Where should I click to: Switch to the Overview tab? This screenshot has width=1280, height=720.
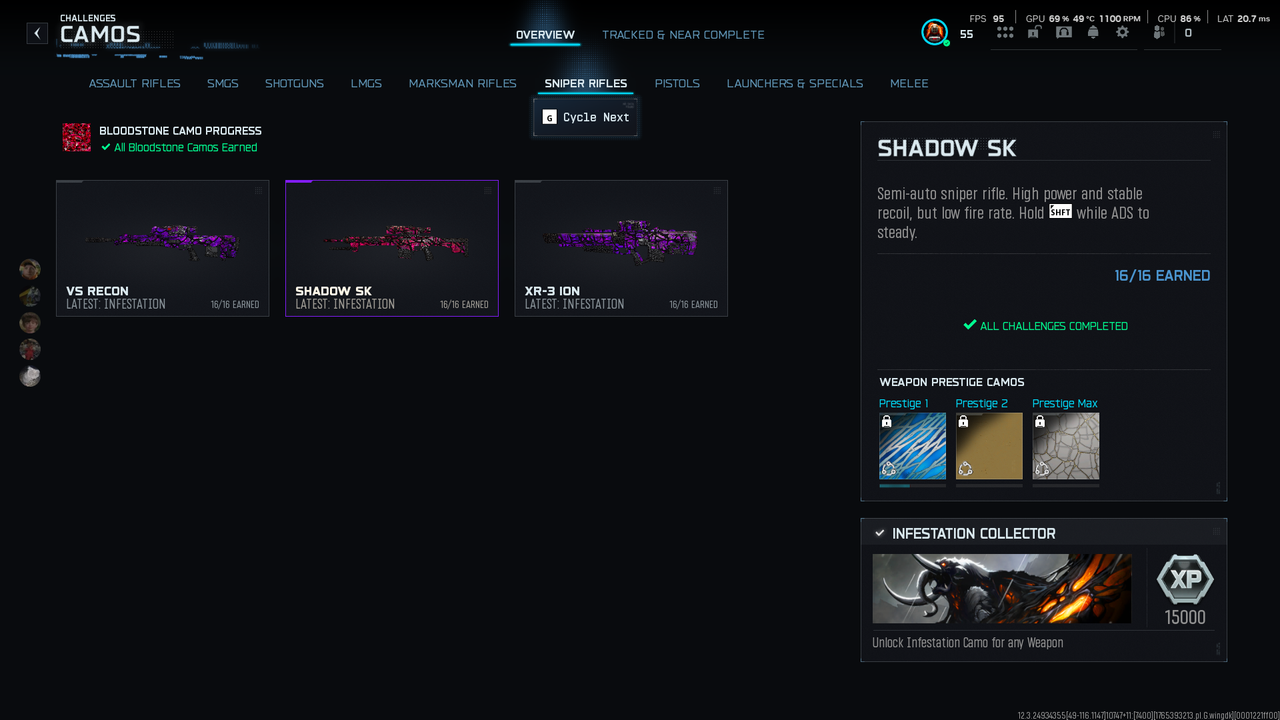(x=545, y=35)
